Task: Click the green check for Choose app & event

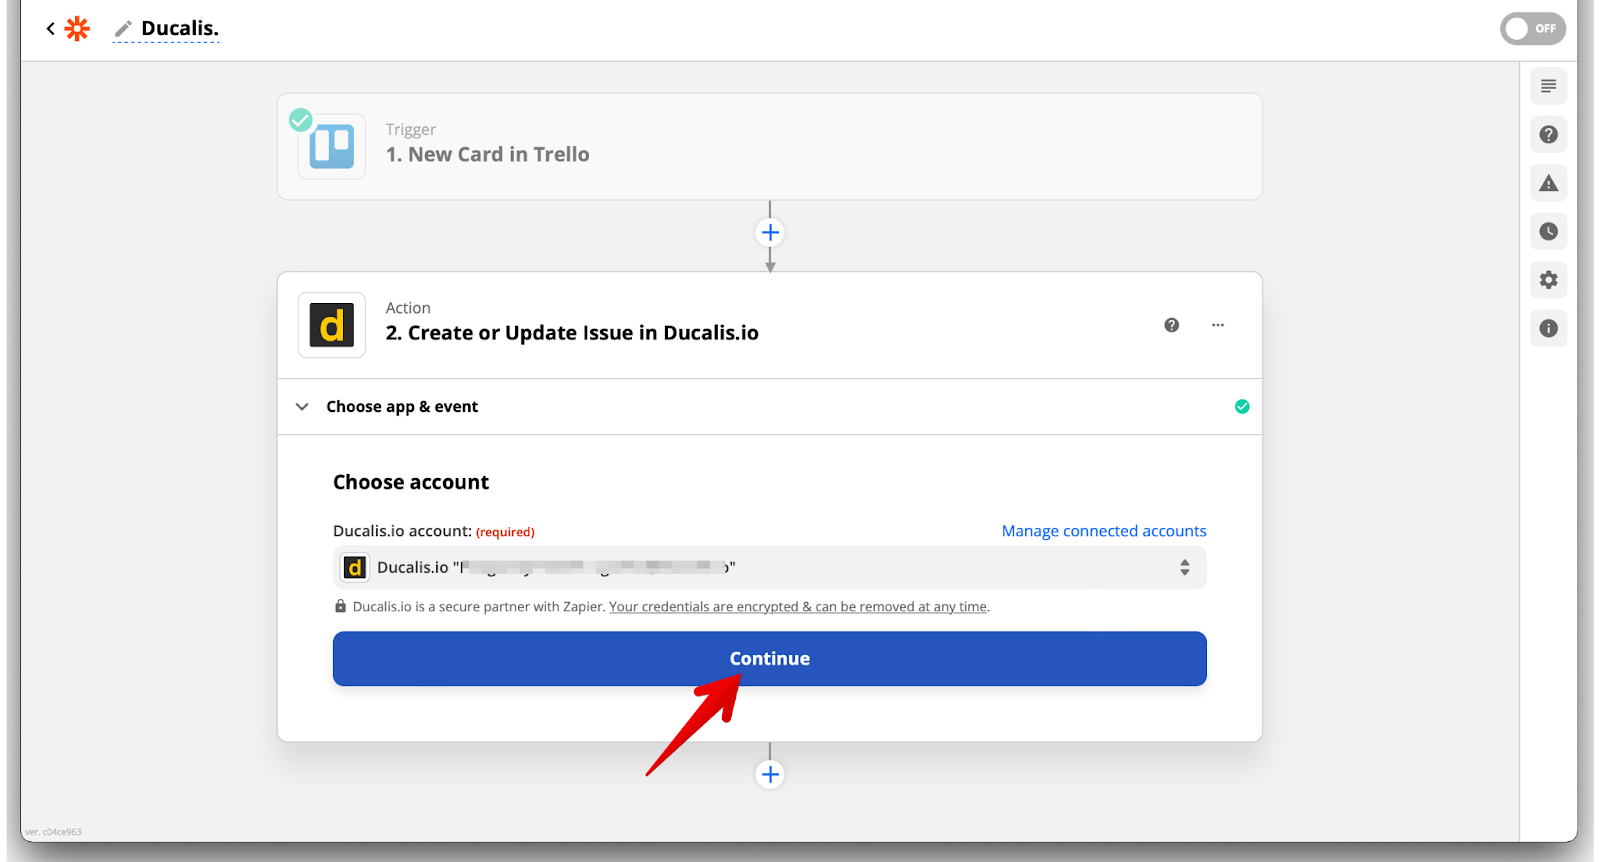Action: pos(1242,406)
